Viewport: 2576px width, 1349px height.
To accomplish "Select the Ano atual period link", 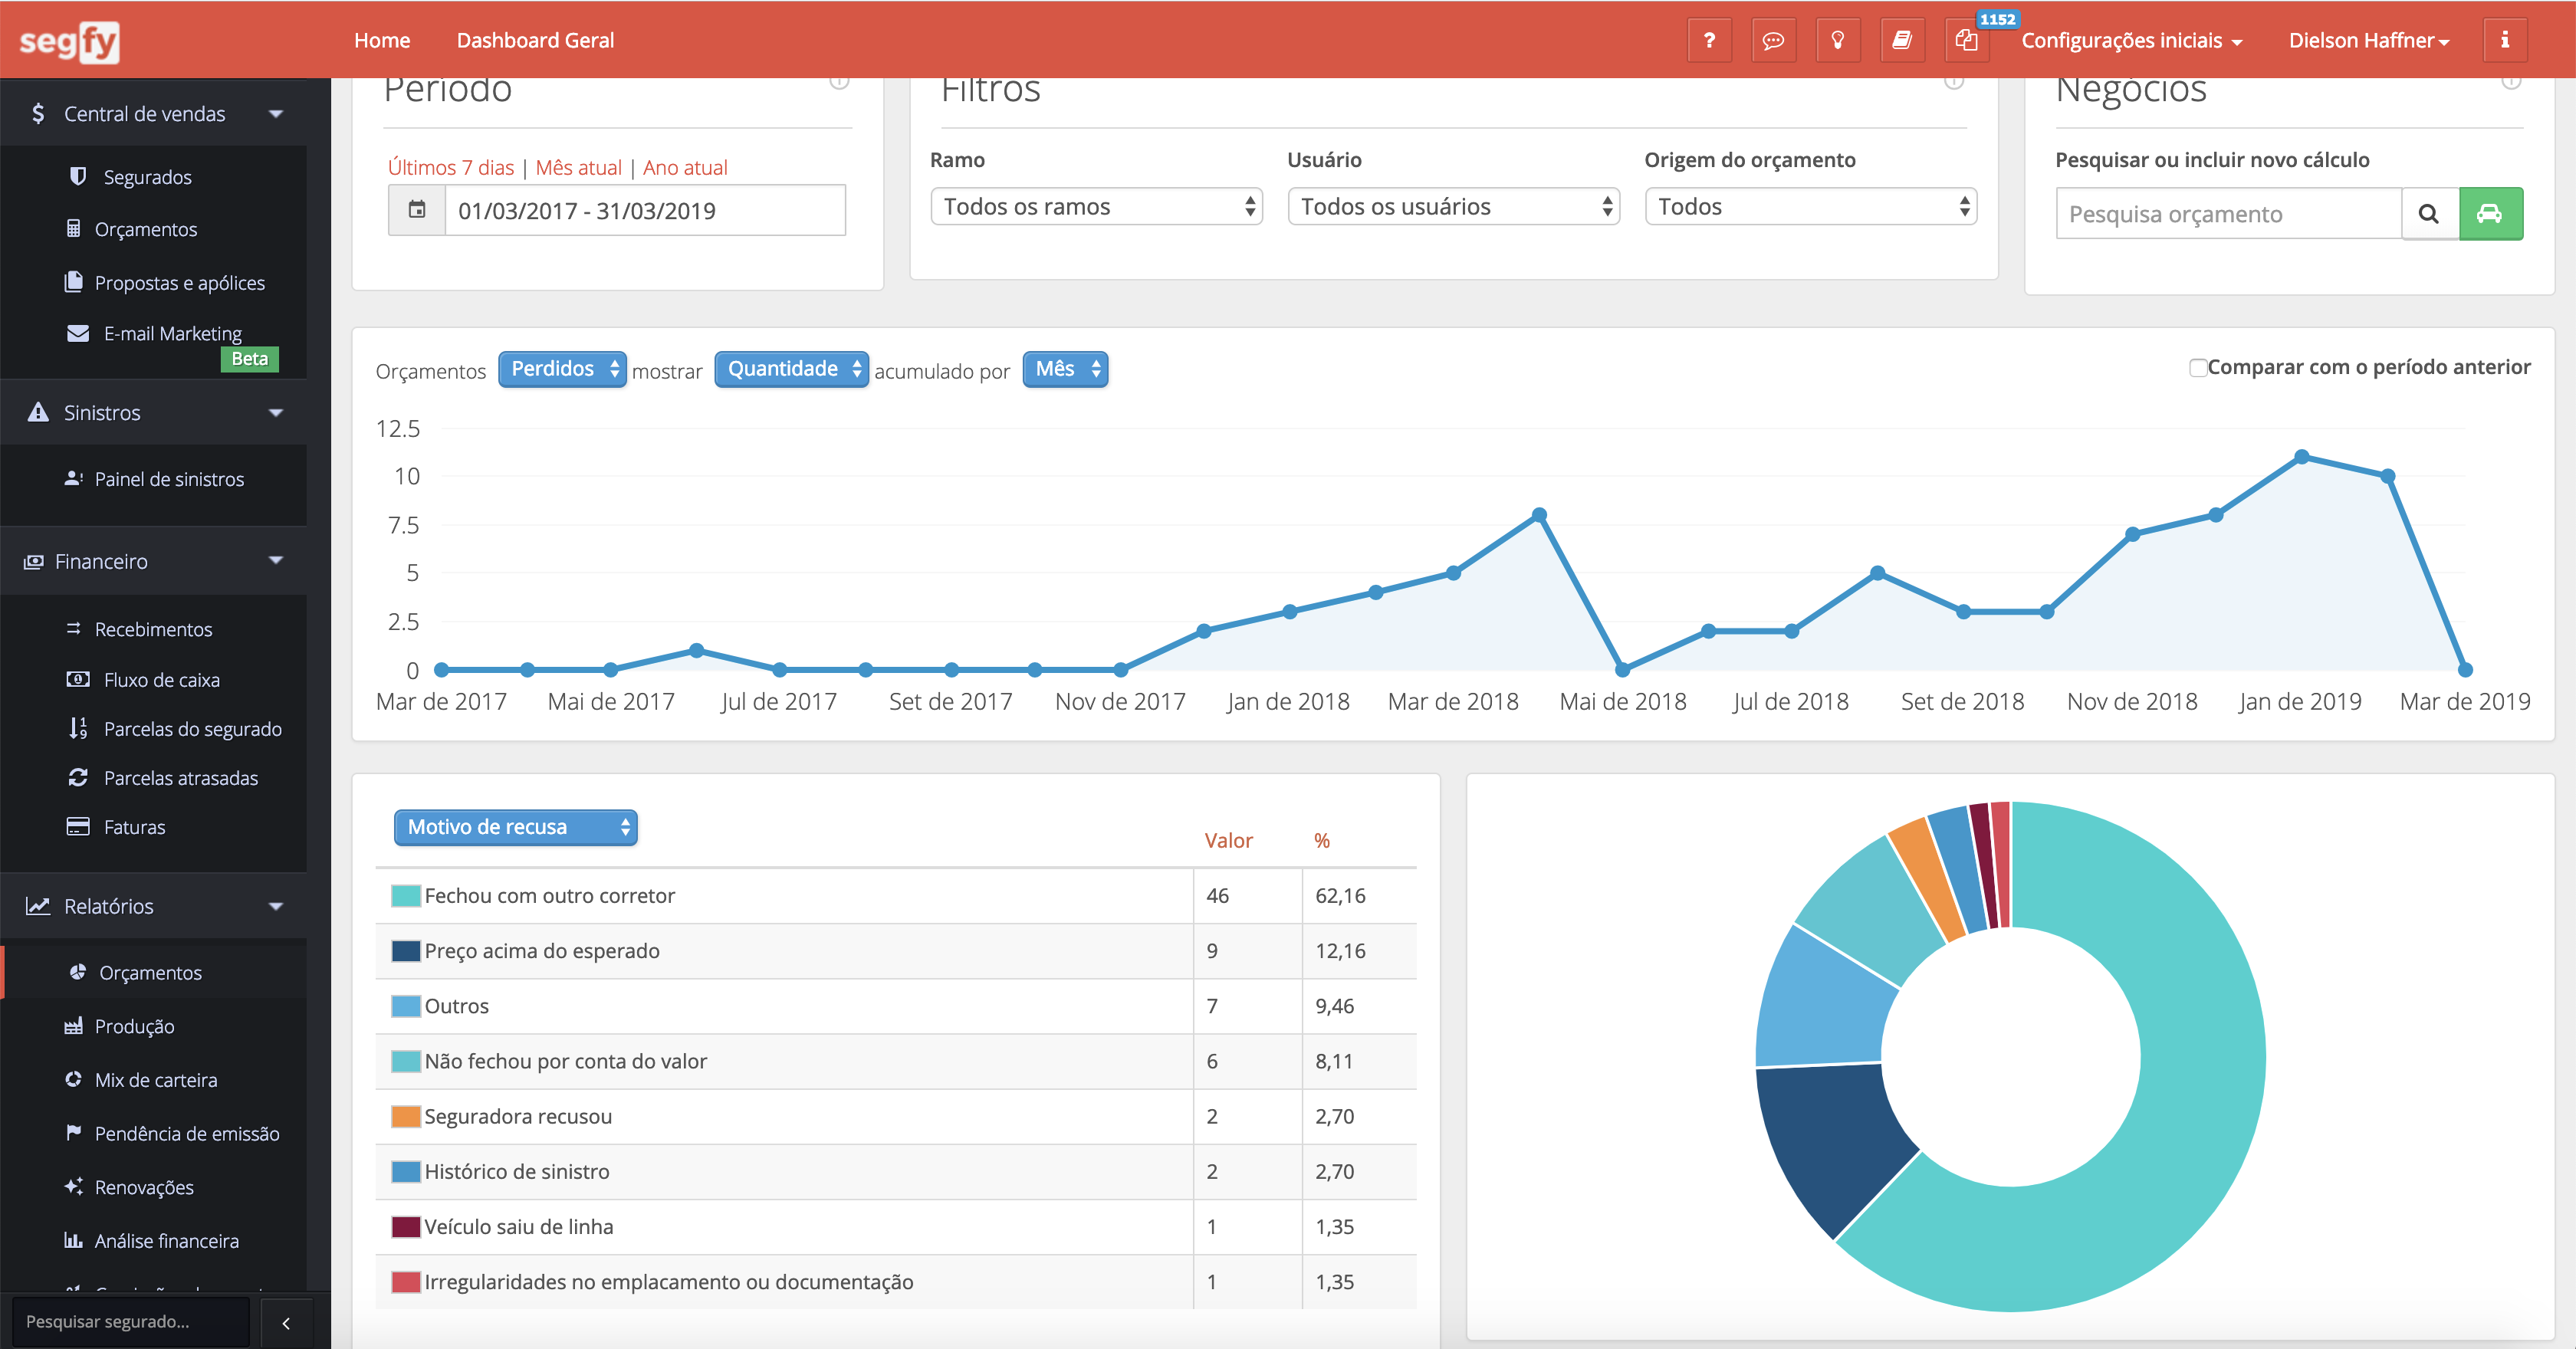I will point(685,167).
